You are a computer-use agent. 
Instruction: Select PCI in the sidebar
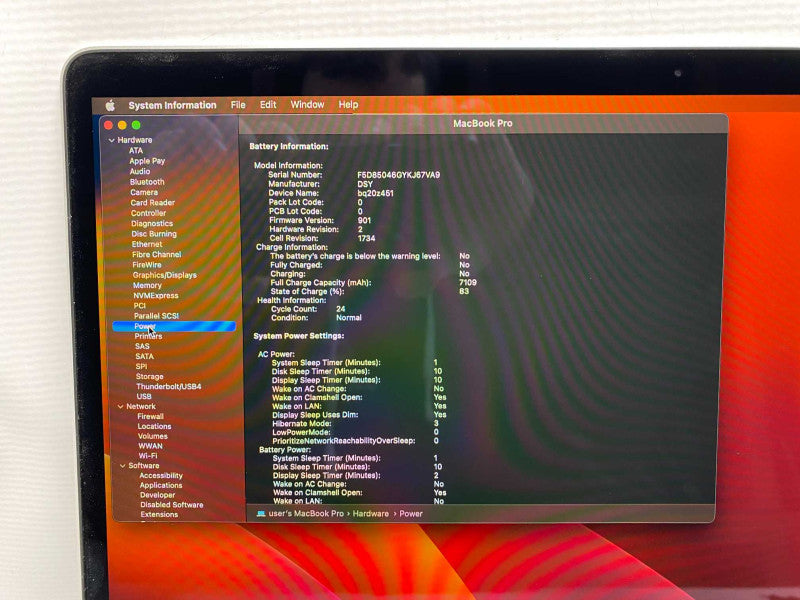click(x=140, y=306)
